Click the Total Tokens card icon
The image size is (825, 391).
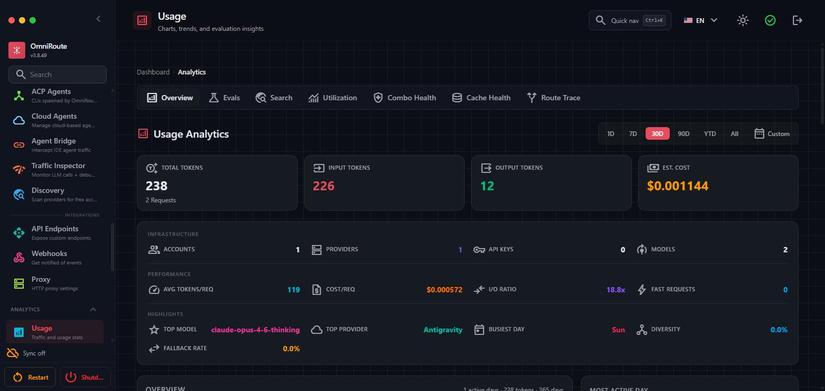(152, 168)
